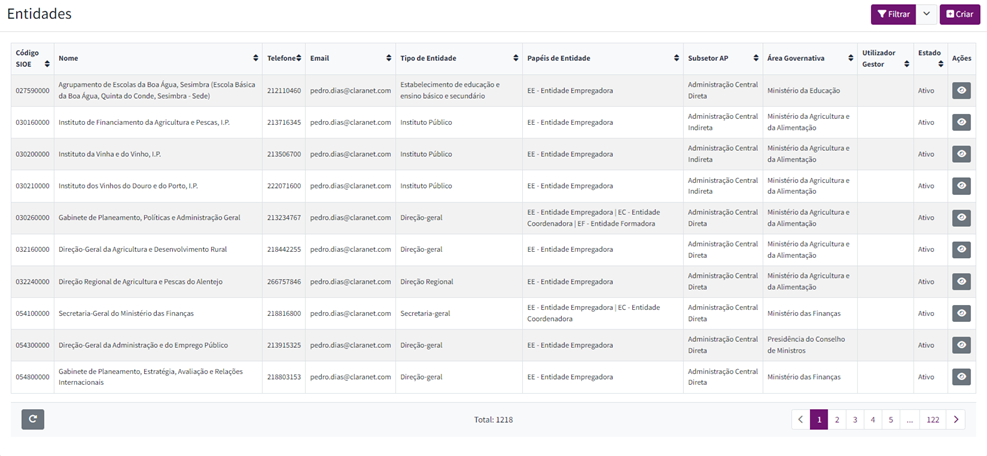This screenshot has height=456, width=987.
Task: Click the pagination ellipsis
Action: coord(910,419)
